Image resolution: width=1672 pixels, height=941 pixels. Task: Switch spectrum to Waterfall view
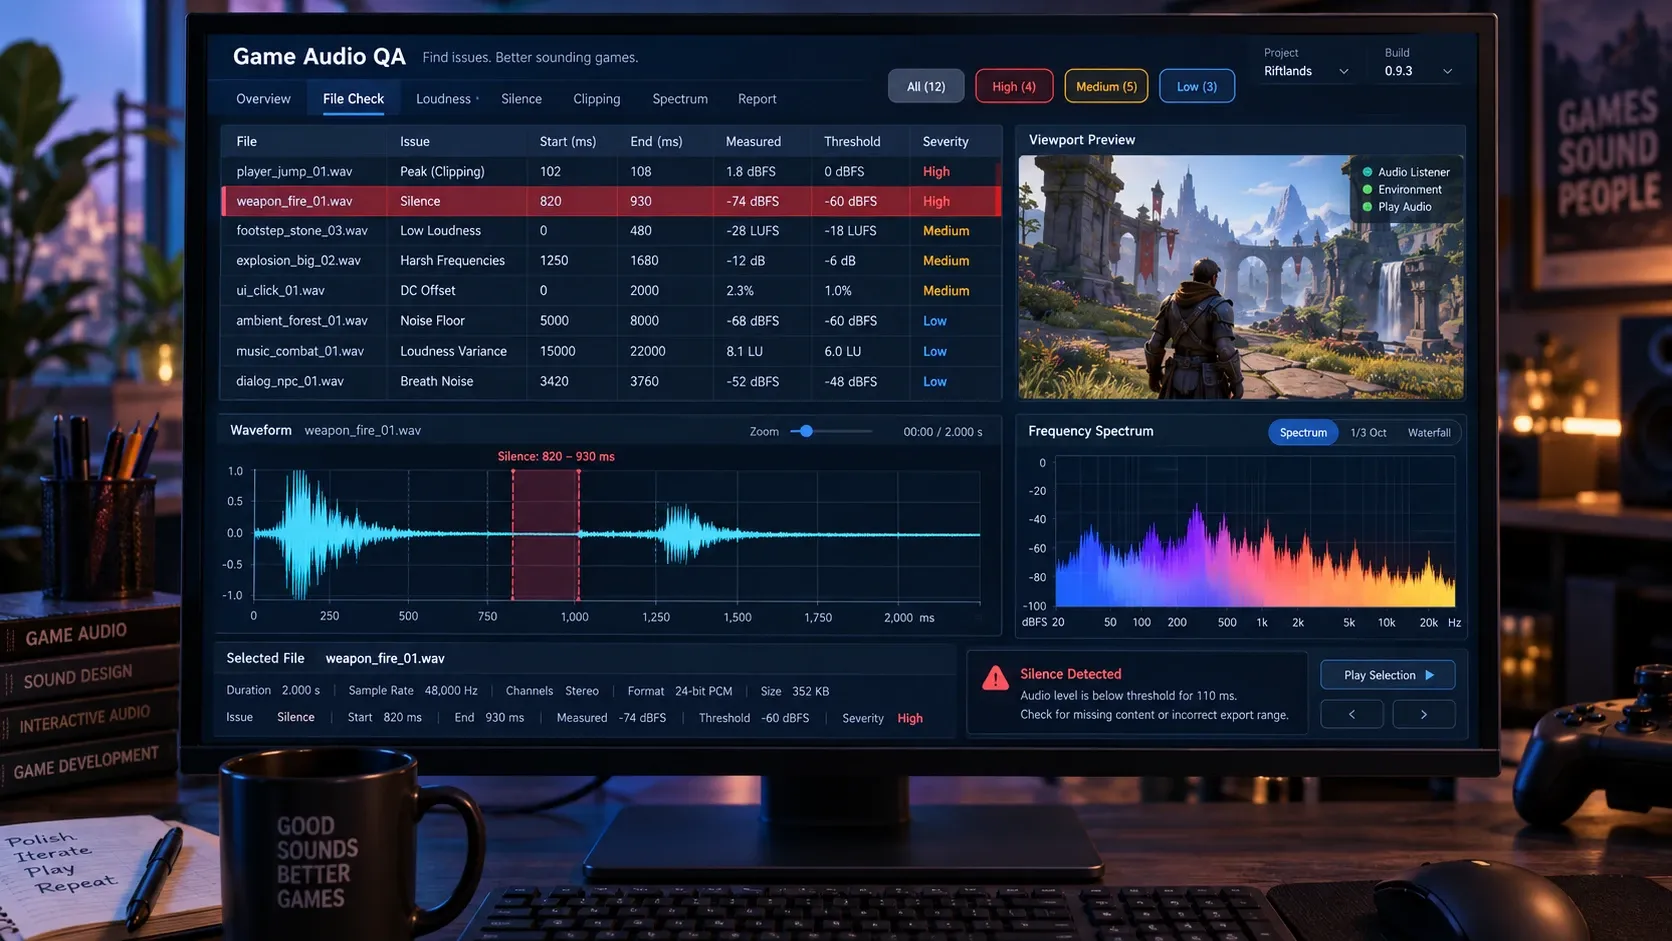point(1429,433)
